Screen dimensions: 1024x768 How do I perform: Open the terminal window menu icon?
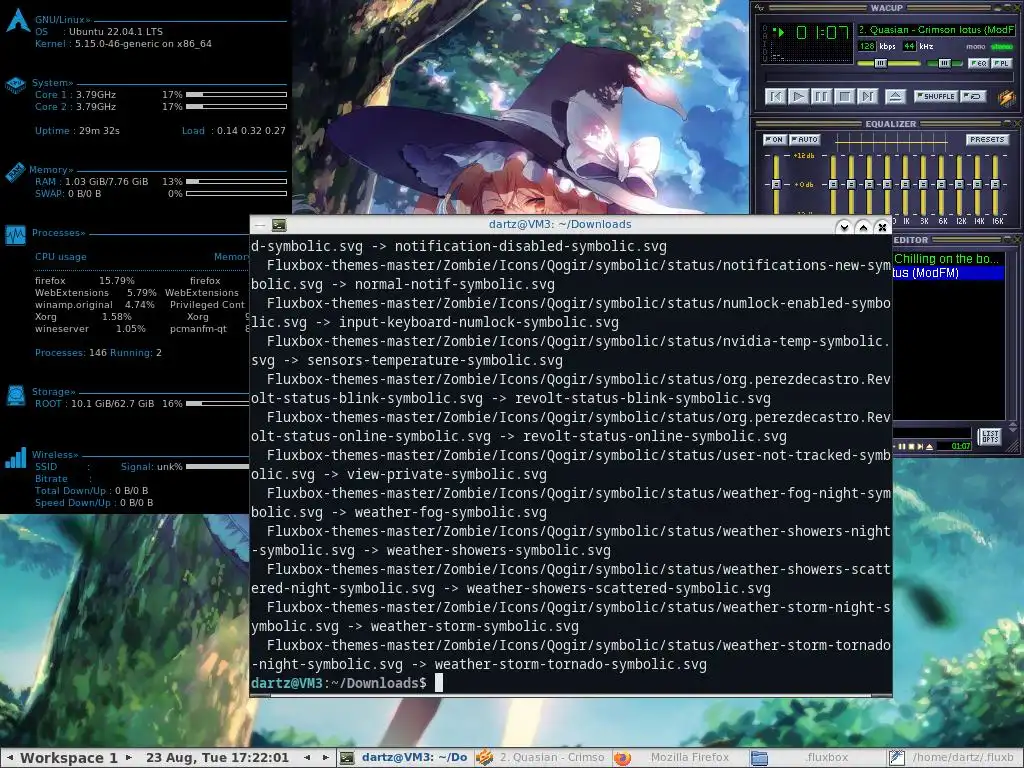tap(279, 225)
